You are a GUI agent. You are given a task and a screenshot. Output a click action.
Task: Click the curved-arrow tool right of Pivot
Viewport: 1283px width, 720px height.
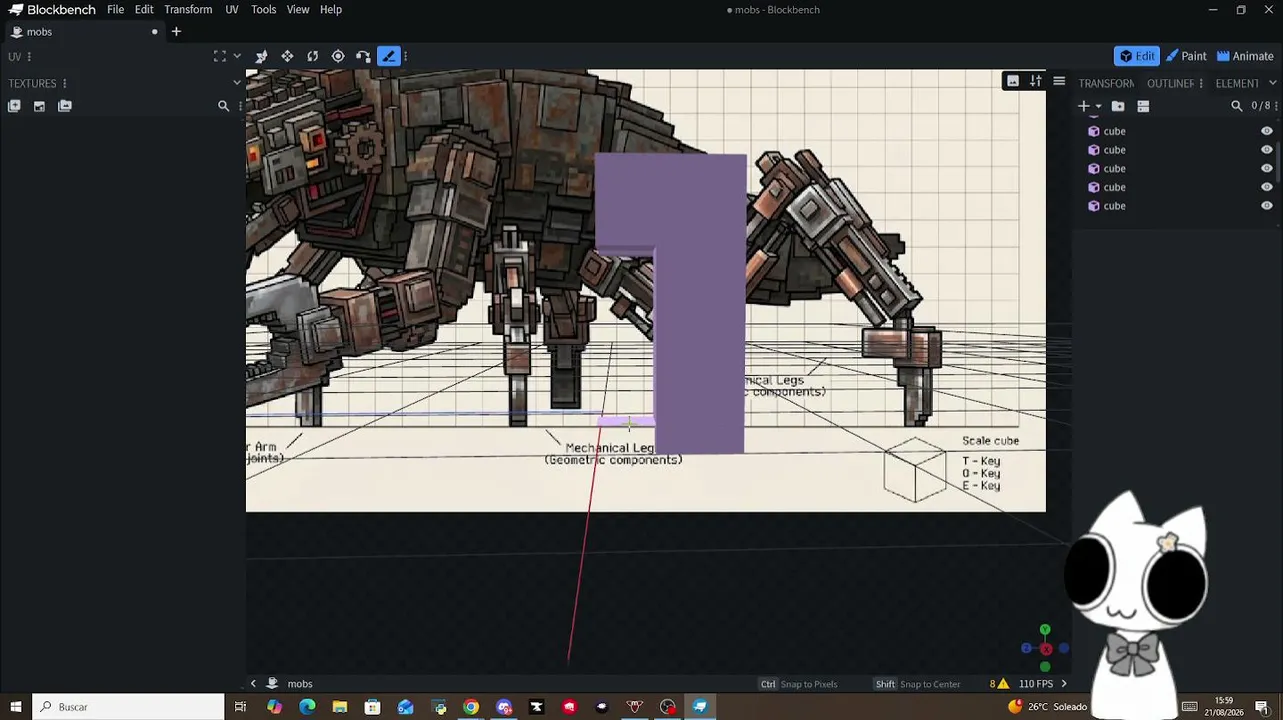363,56
